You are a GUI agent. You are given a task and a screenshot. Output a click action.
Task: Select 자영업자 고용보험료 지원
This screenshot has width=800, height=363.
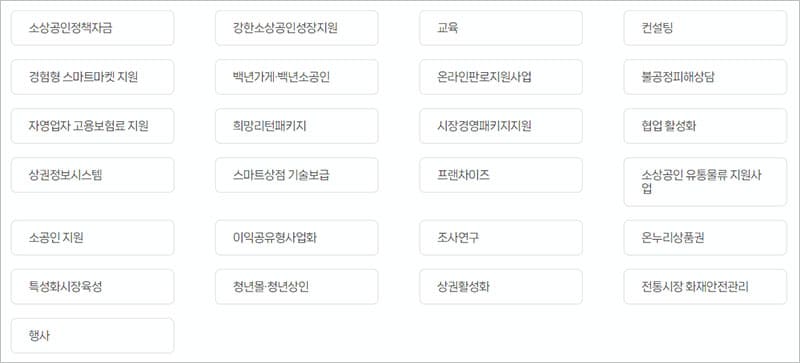tap(92, 126)
